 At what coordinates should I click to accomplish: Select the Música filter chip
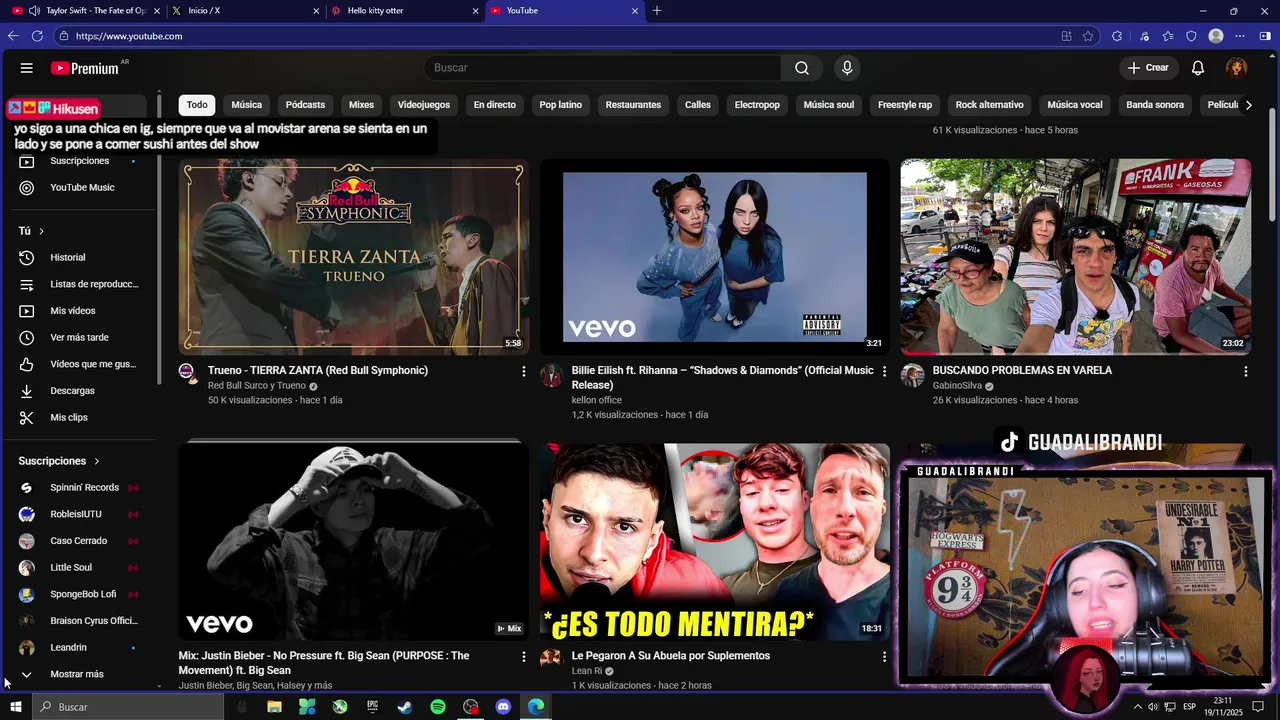(x=247, y=105)
